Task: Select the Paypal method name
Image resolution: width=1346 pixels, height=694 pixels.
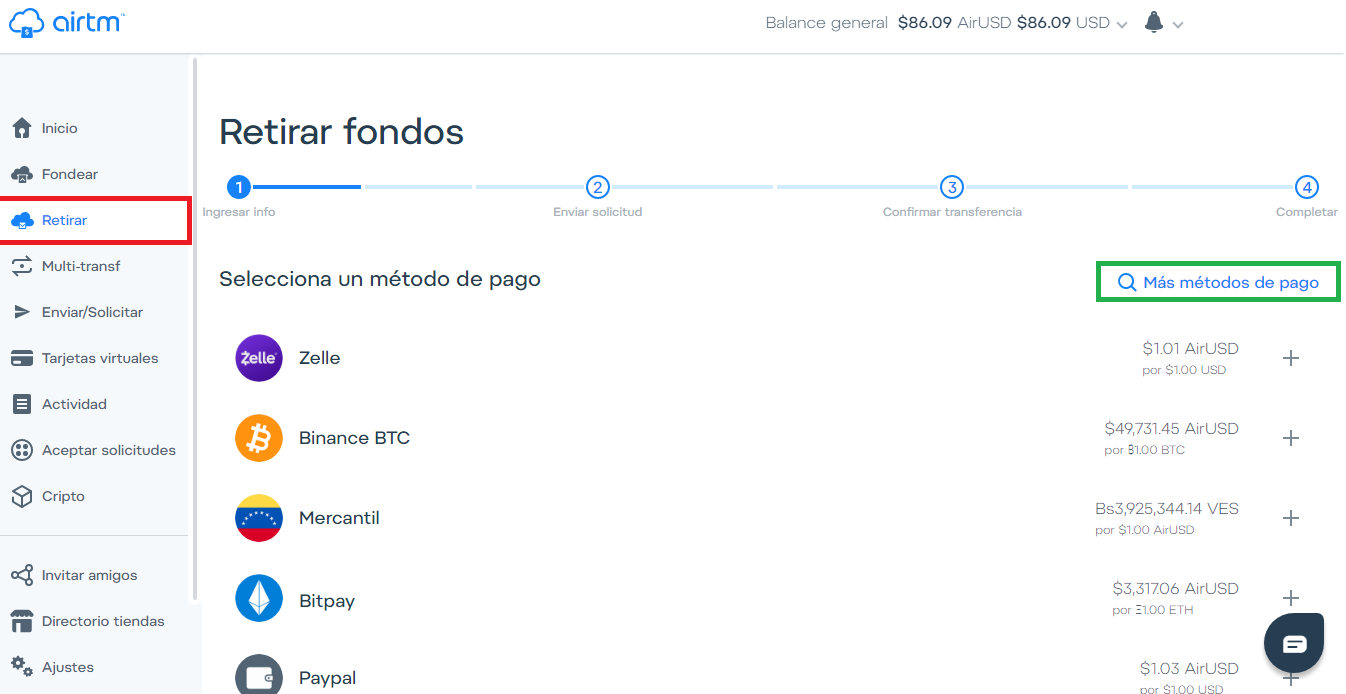Action: (327, 678)
